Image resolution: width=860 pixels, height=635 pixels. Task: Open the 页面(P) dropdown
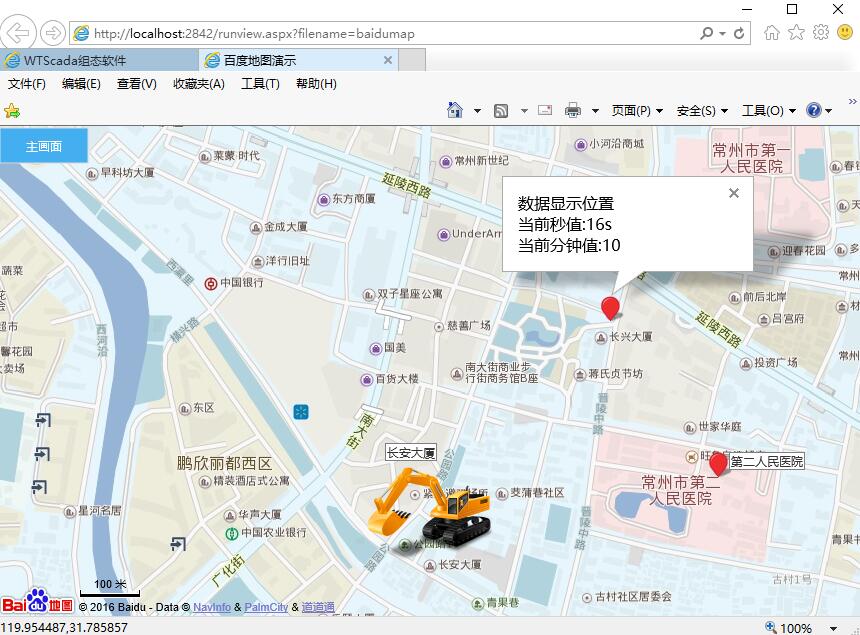pyautogui.click(x=637, y=111)
